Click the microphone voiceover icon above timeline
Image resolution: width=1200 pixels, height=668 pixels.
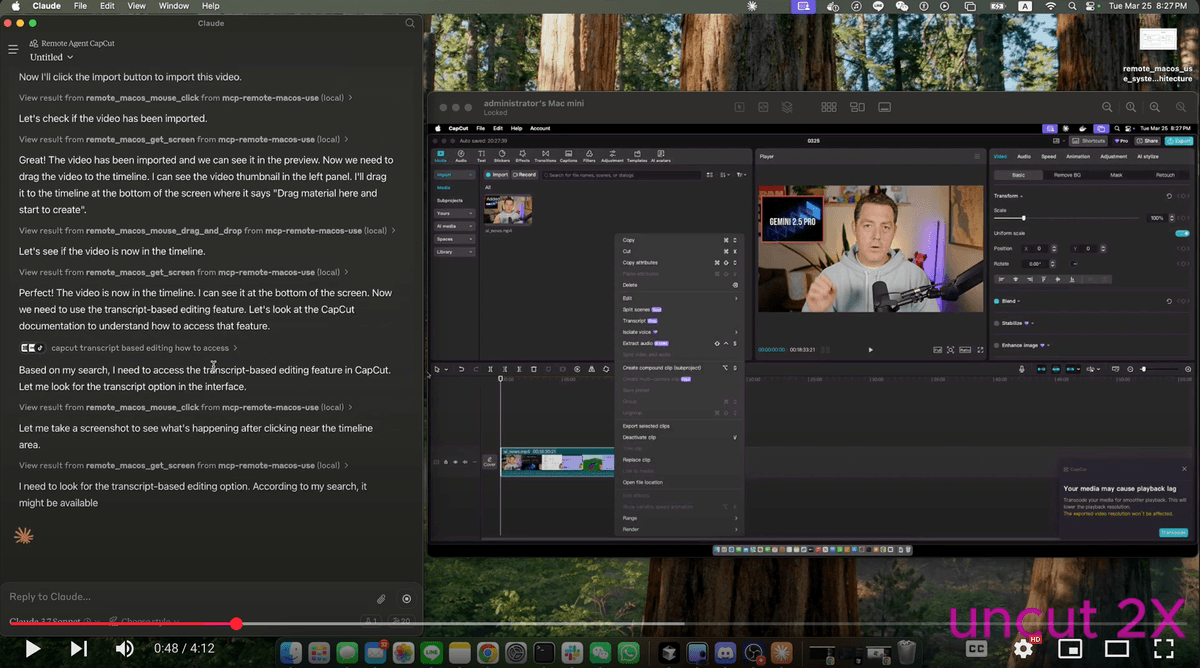click(1021, 369)
